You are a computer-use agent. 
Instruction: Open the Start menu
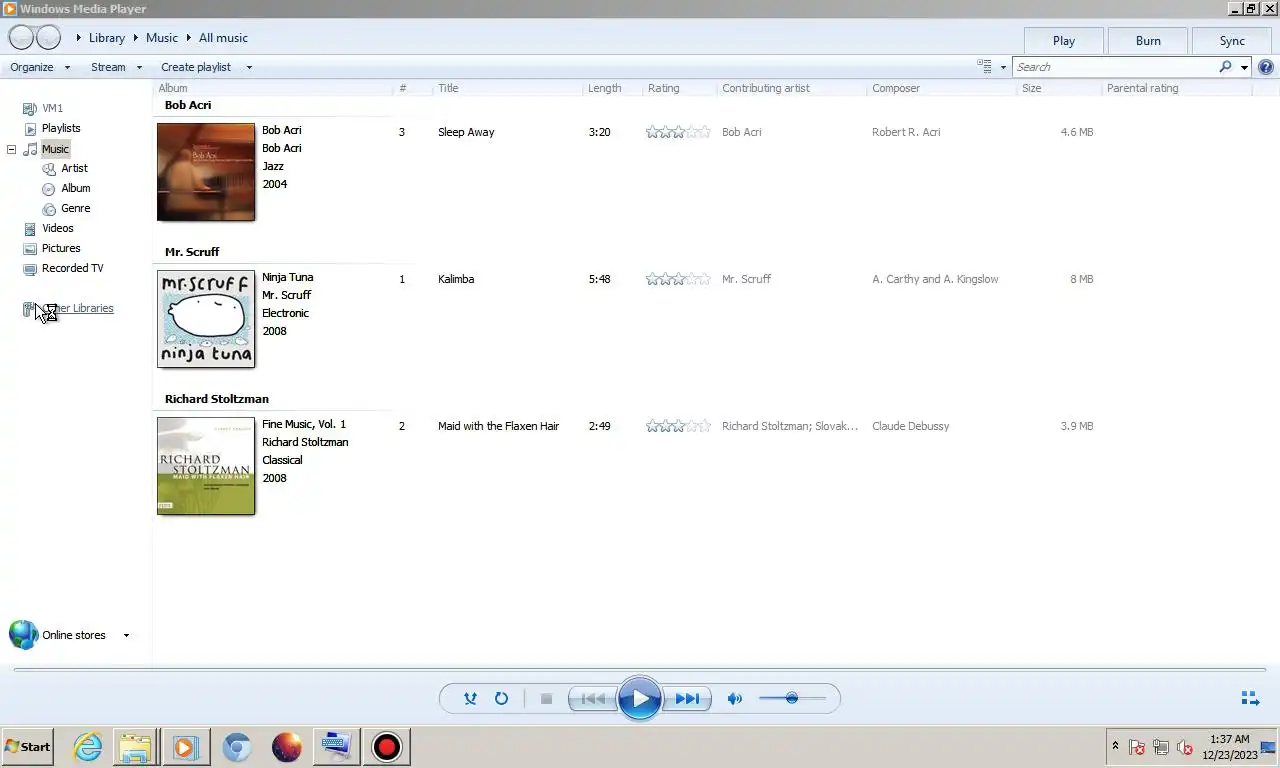(x=27, y=747)
